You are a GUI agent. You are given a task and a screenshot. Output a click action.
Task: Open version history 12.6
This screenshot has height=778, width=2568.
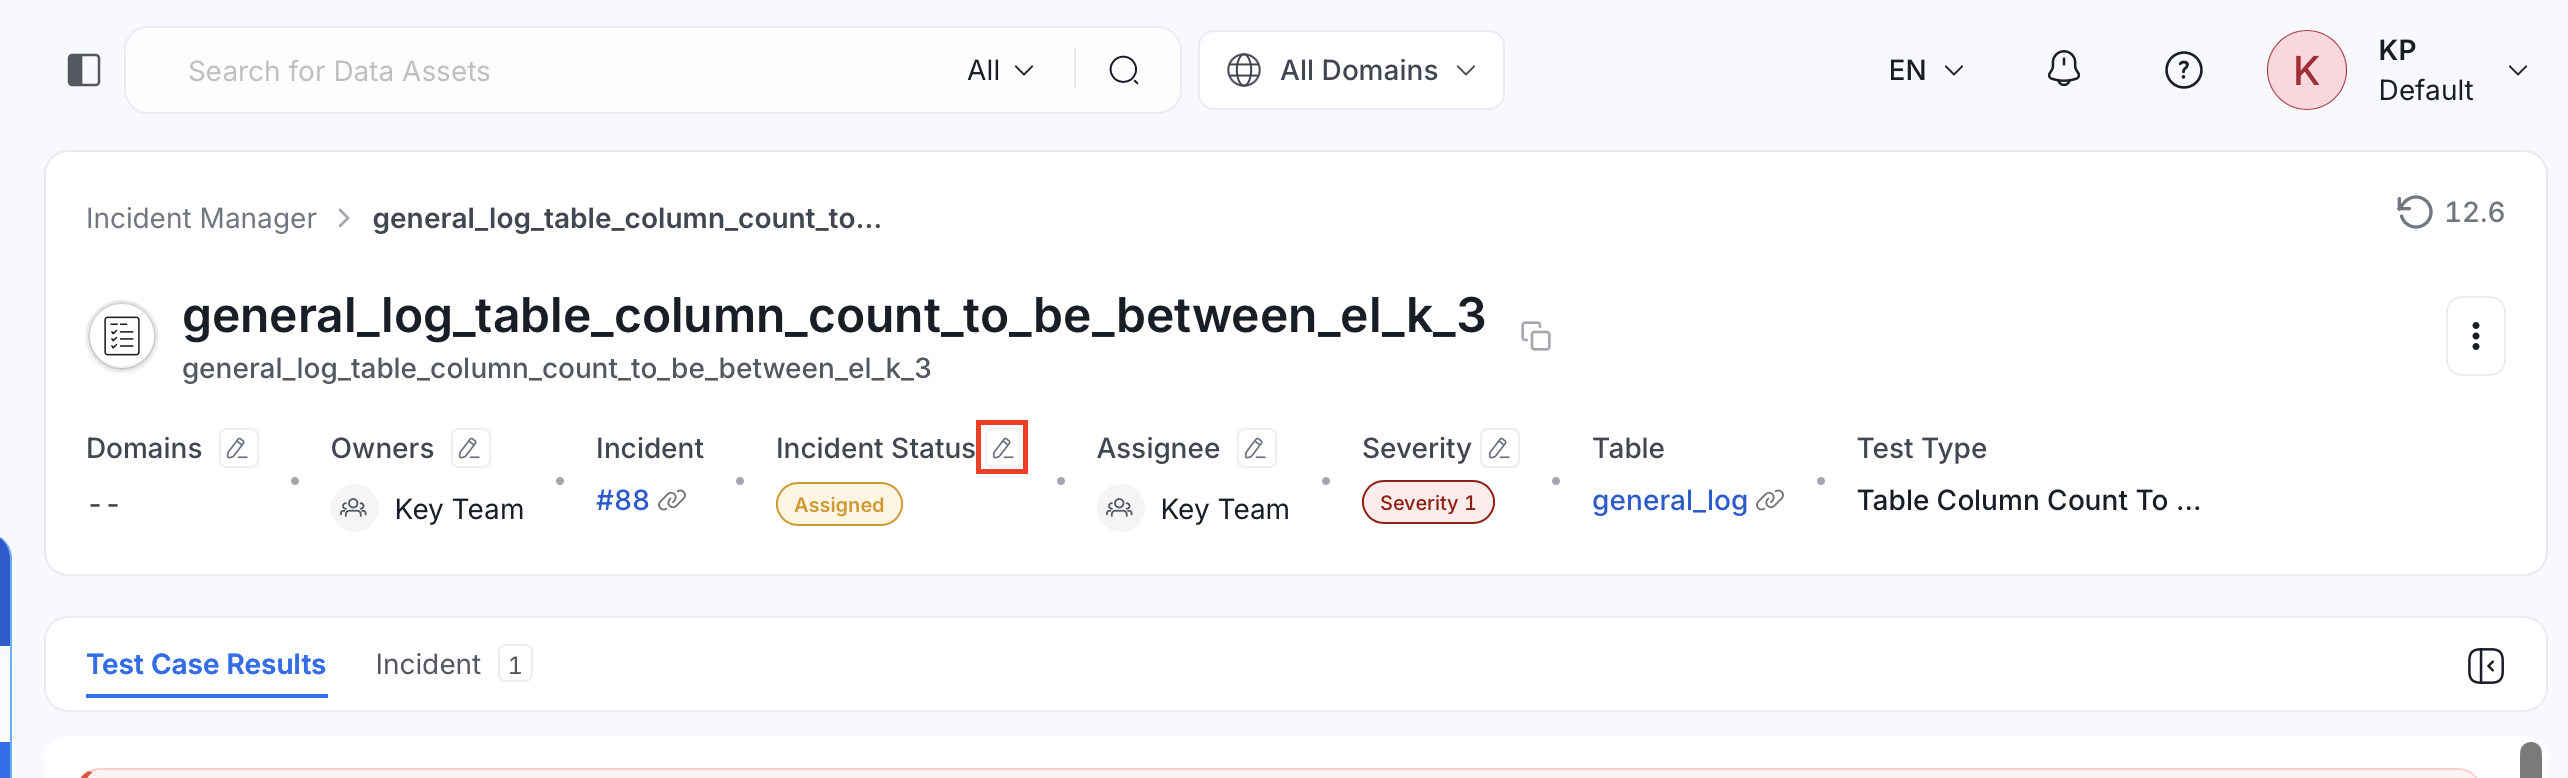coord(2451,212)
